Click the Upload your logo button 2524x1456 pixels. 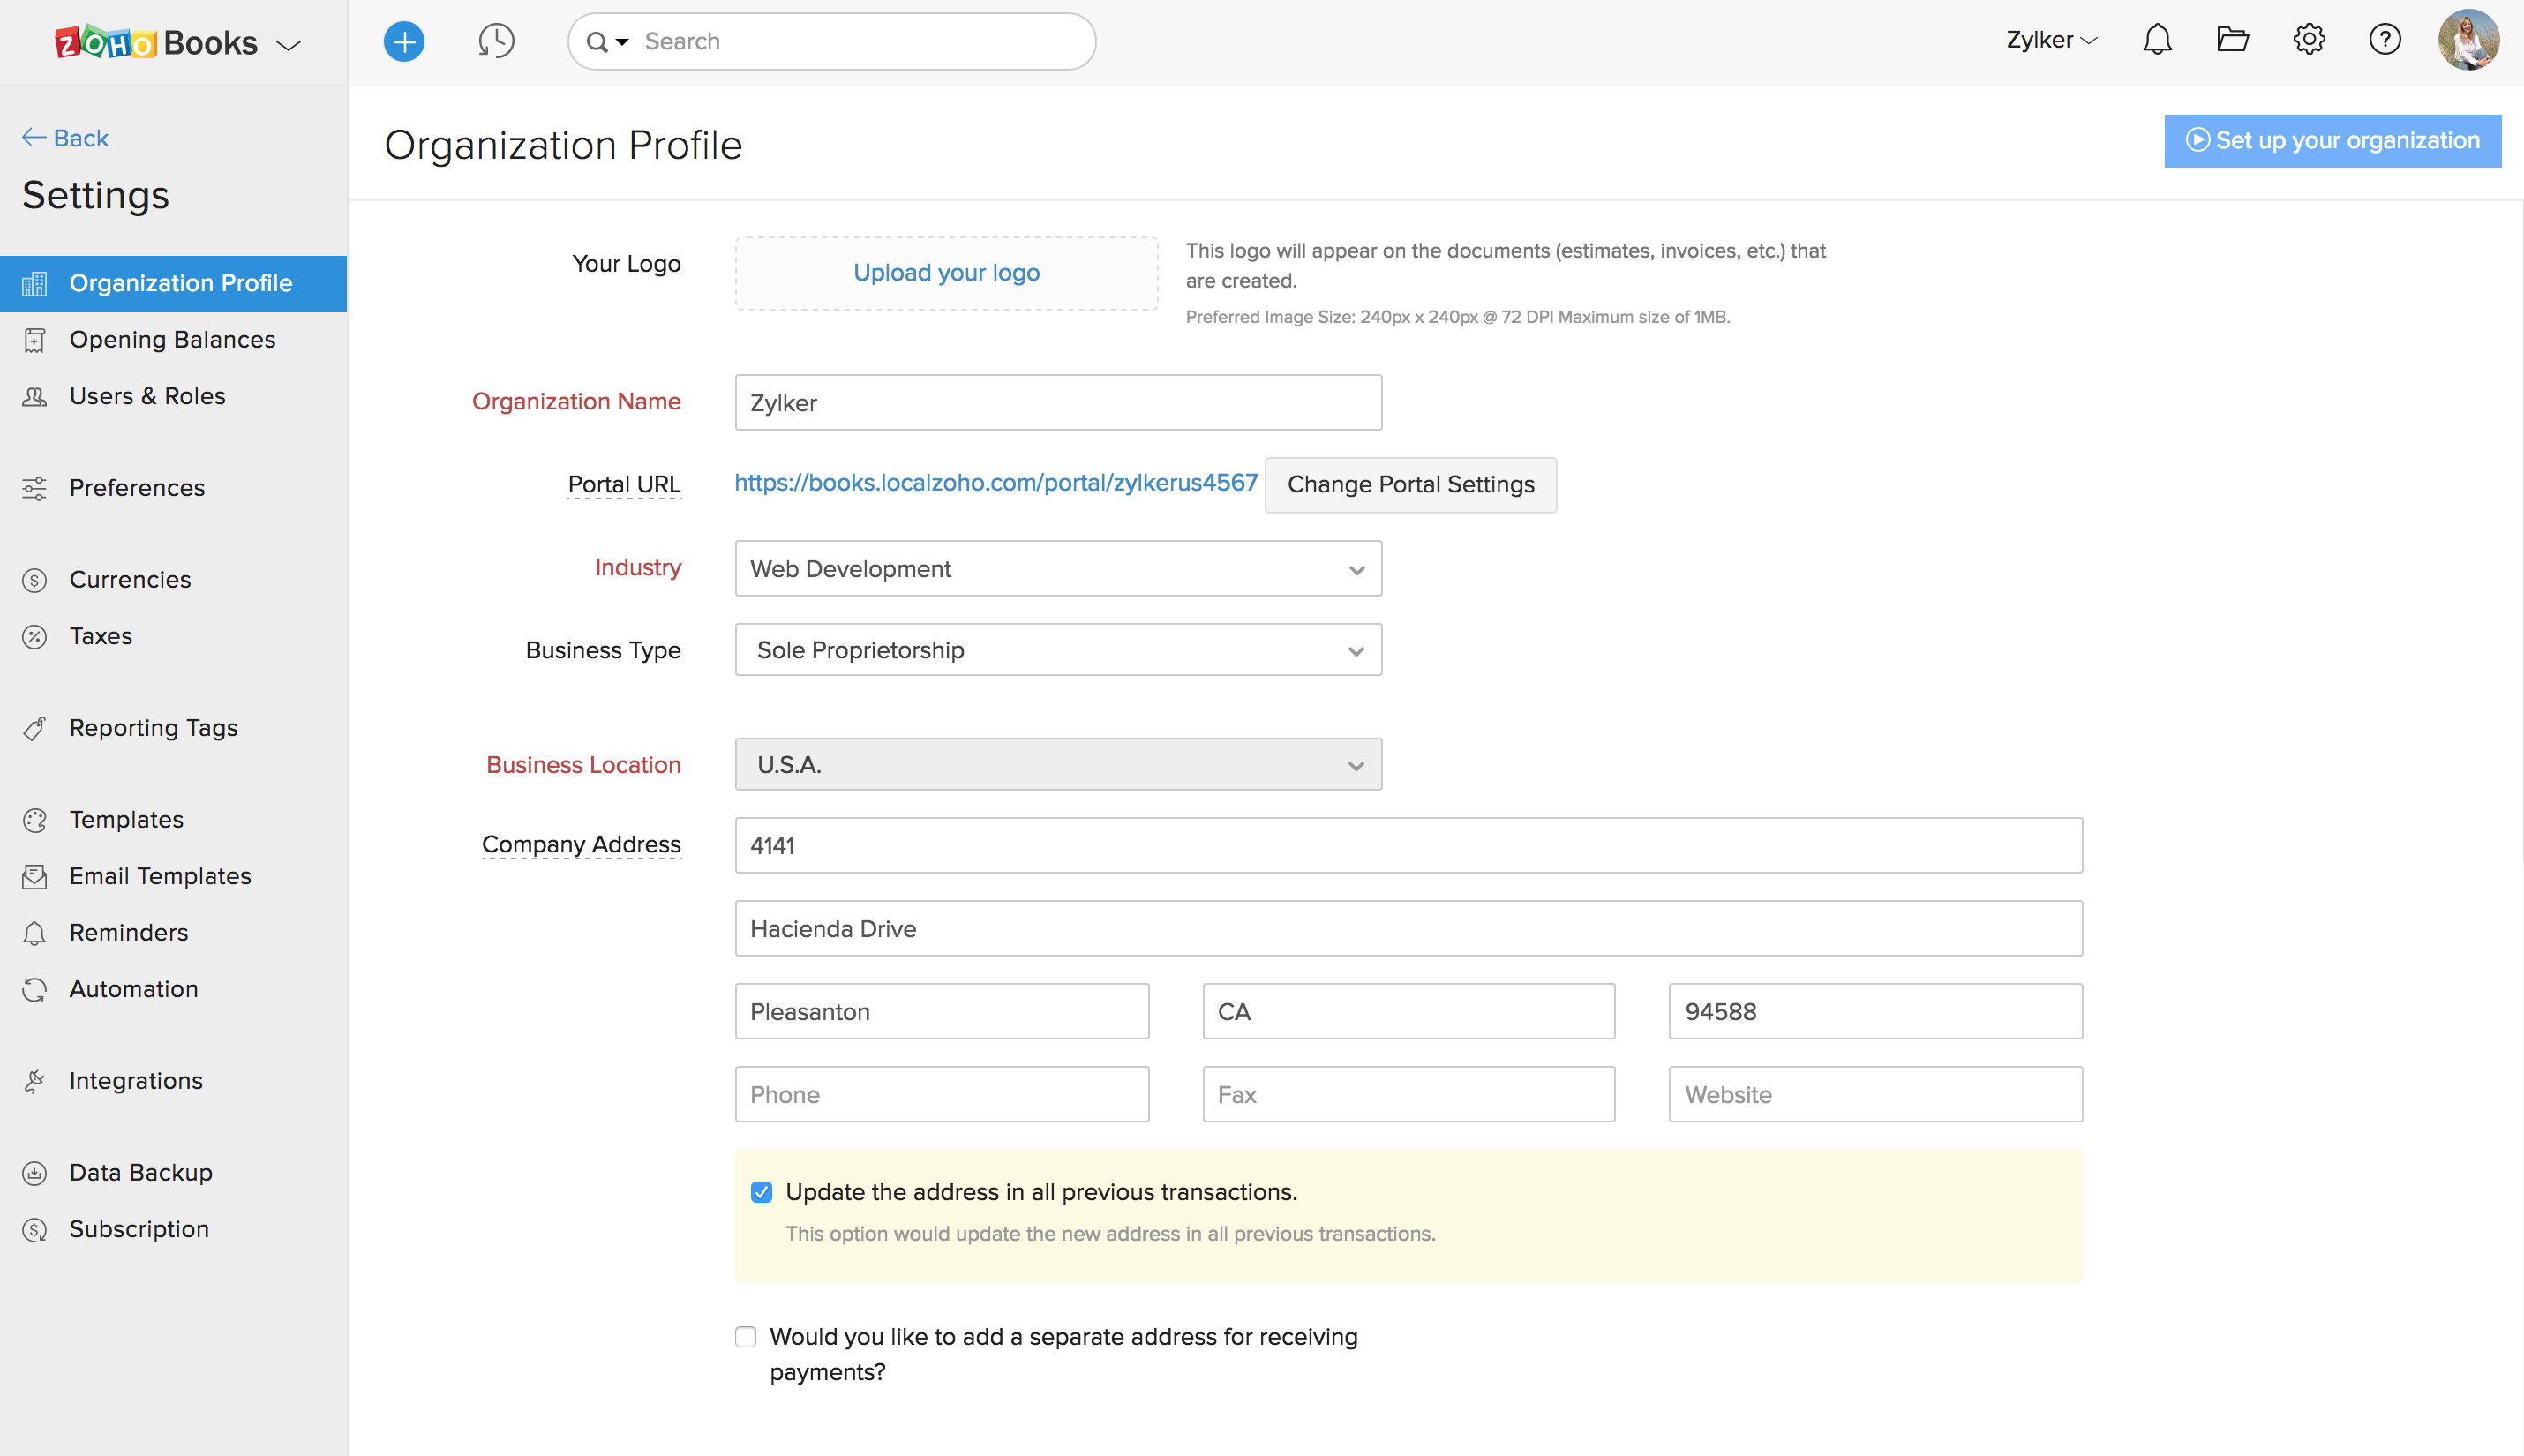[x=946, y=272]
